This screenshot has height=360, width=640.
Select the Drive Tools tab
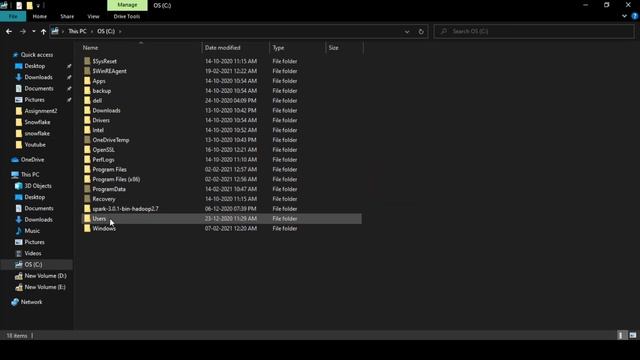pos(127,16)
